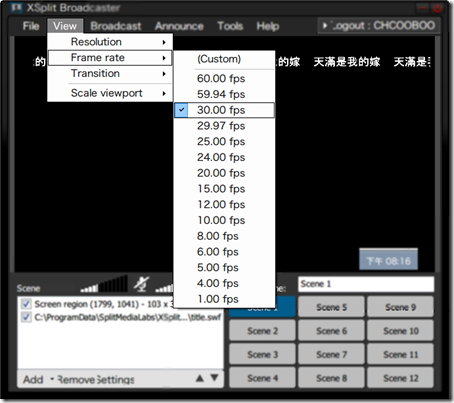Open the Announce menu
Screen dimensions: 454x403
(x=179, y=26)
